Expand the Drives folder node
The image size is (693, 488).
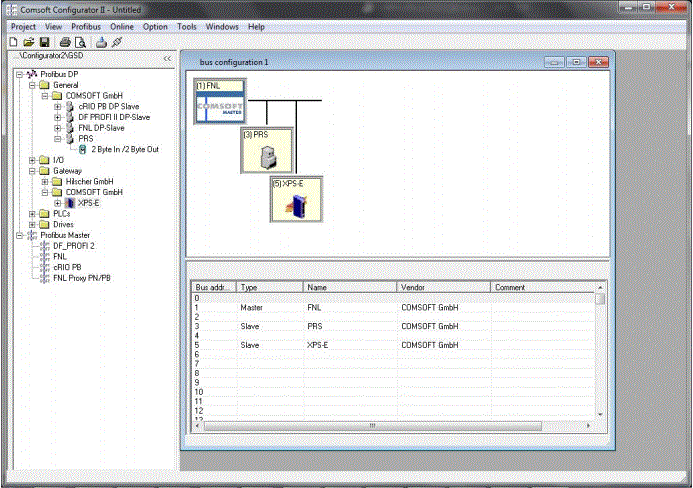pos(32,224)
